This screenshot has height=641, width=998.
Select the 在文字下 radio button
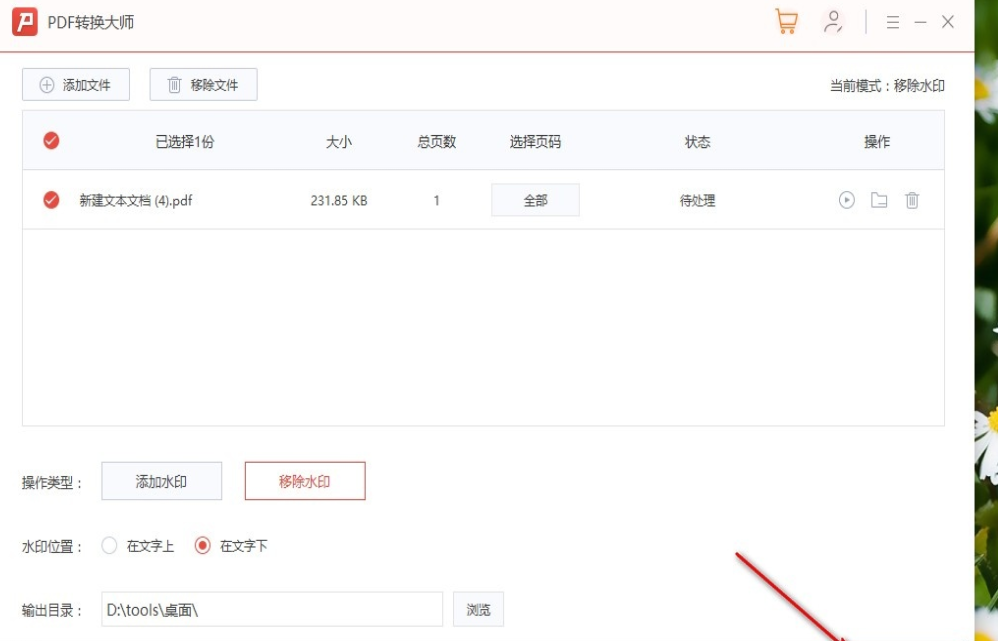pyautogui.click(x=205, y=546)
